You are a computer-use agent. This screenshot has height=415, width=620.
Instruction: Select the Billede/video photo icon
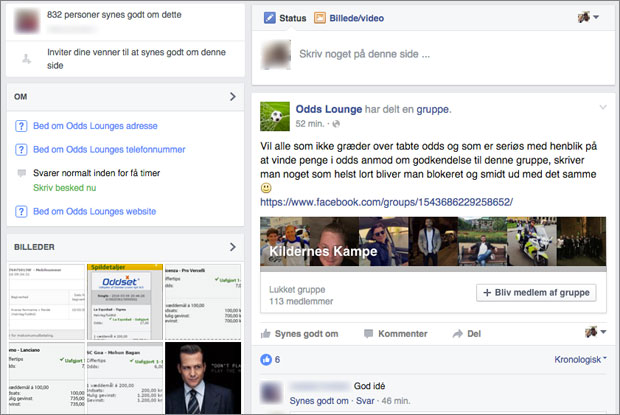(320, 18)
